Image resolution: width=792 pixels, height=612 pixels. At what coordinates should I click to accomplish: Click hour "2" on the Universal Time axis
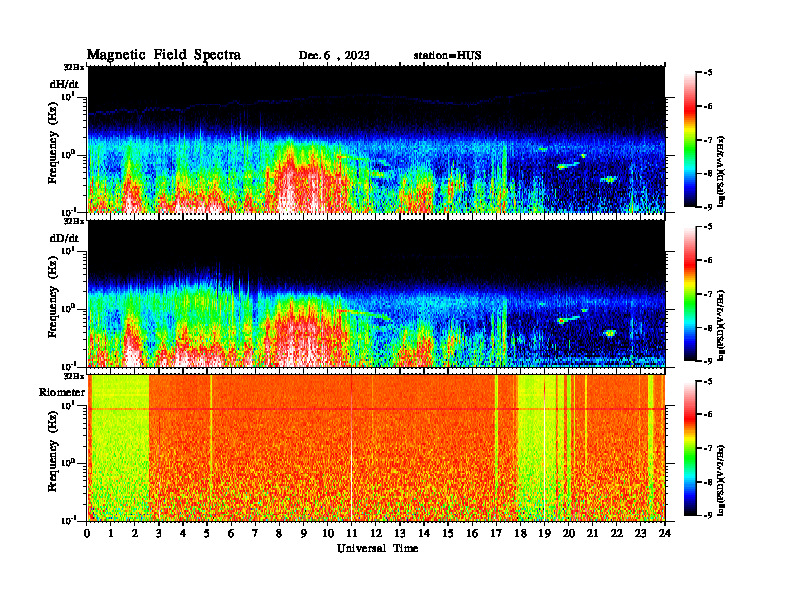[x=135, y=533]
